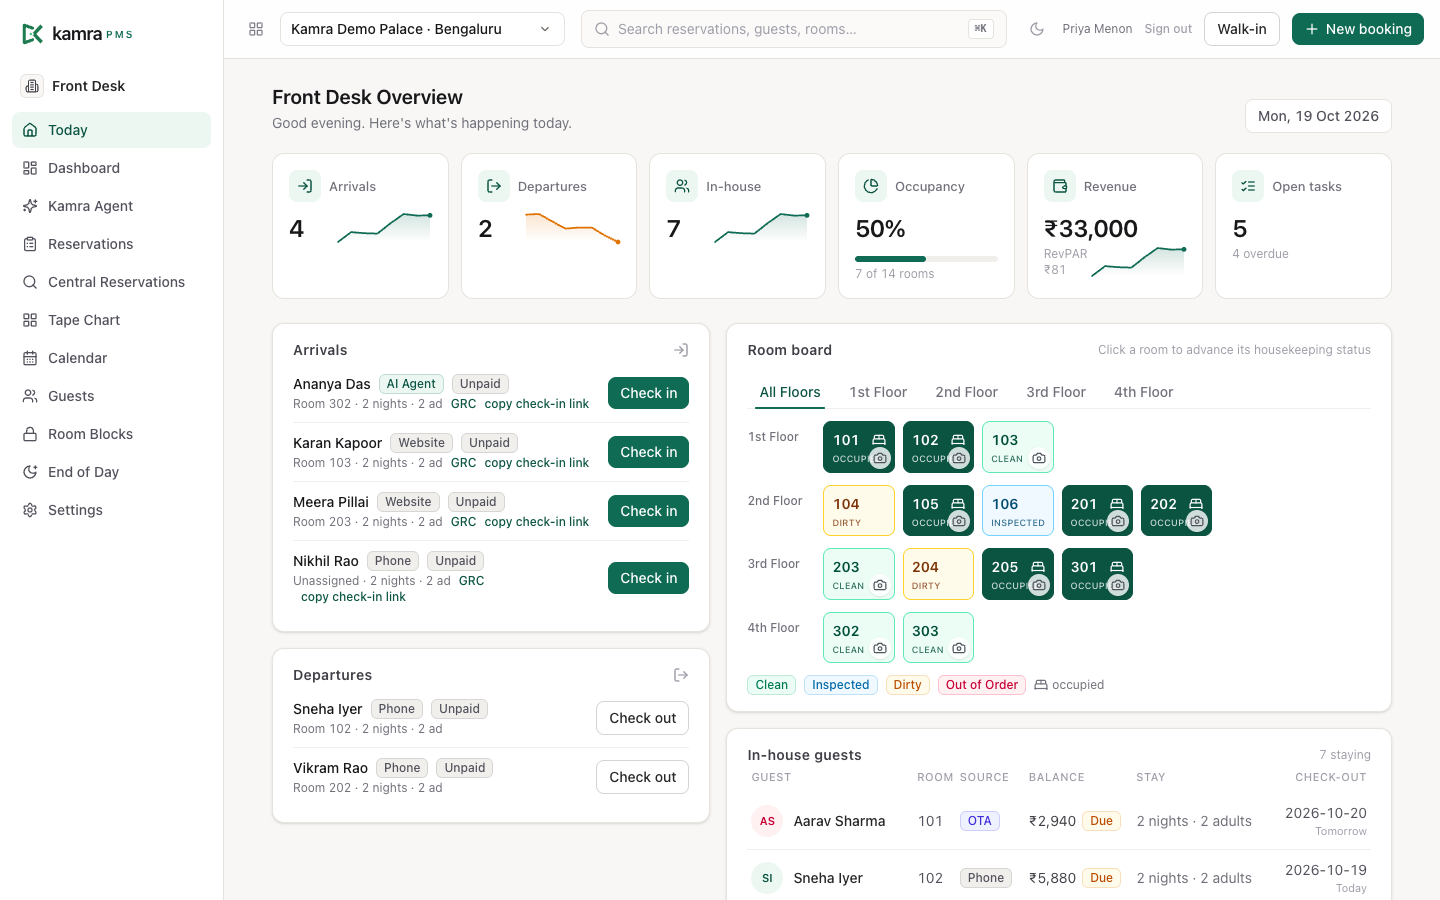Advance housekeeping status of room 106

(x=1018, y=510)
